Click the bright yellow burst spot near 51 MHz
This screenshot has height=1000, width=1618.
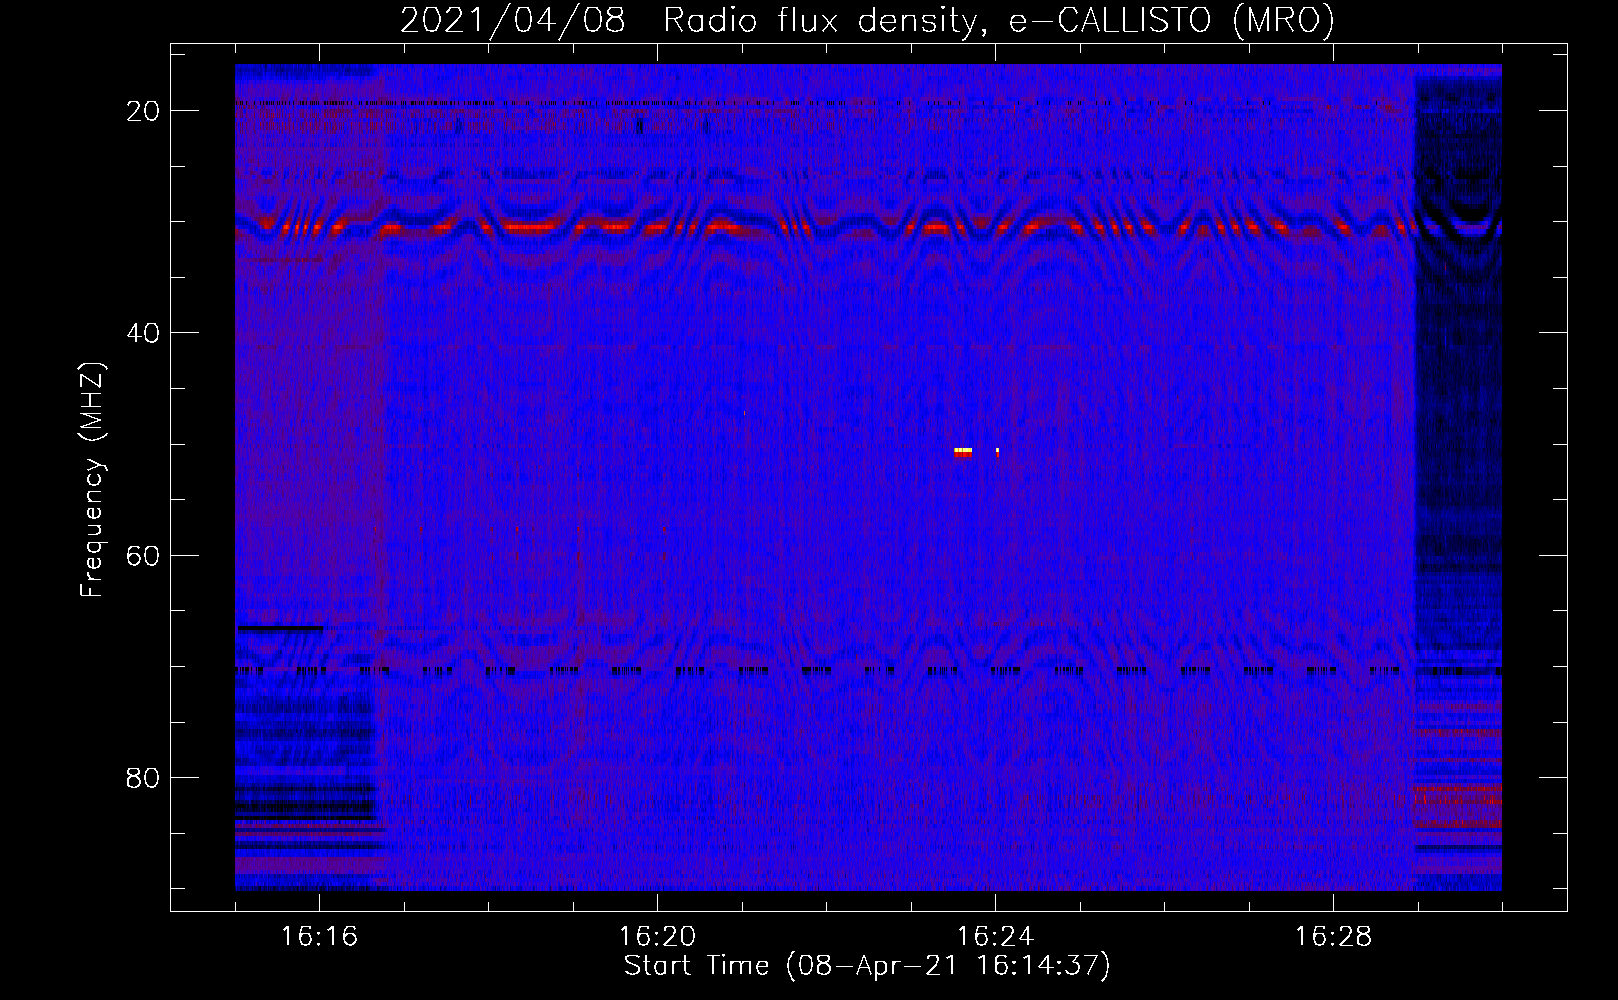pos(963,452)
